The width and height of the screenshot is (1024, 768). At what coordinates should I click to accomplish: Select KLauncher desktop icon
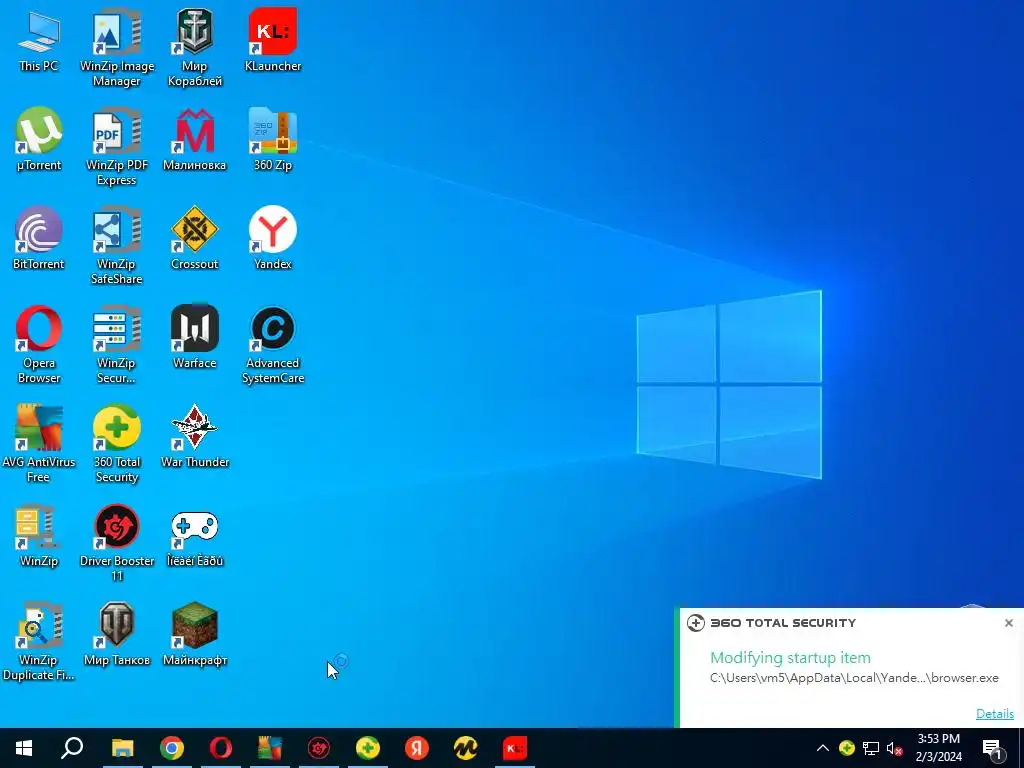pos(273,40)
